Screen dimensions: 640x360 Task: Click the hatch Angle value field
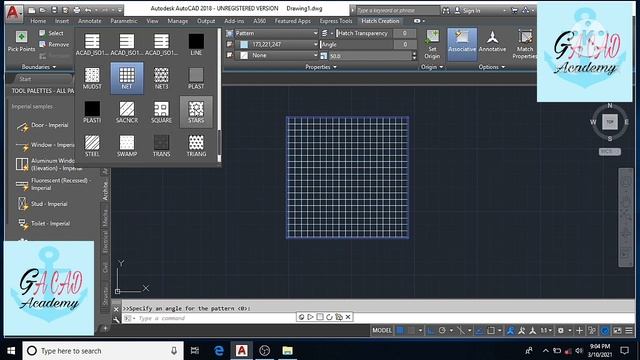pos(405,44)
